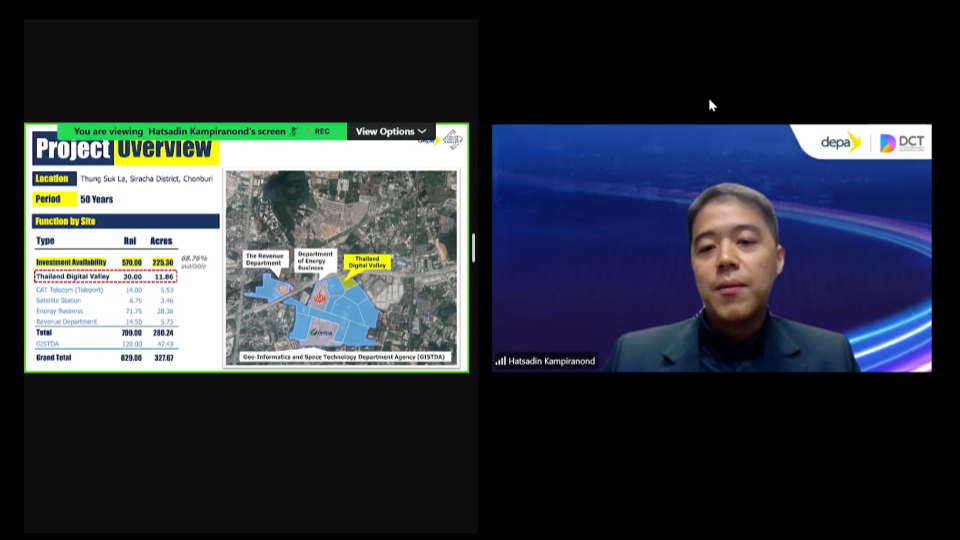Image resolution: width=960 pixels, height=540 pixels.
Task: Click the 11.86 value in the dashed row
Action: [x=164, y=277]
